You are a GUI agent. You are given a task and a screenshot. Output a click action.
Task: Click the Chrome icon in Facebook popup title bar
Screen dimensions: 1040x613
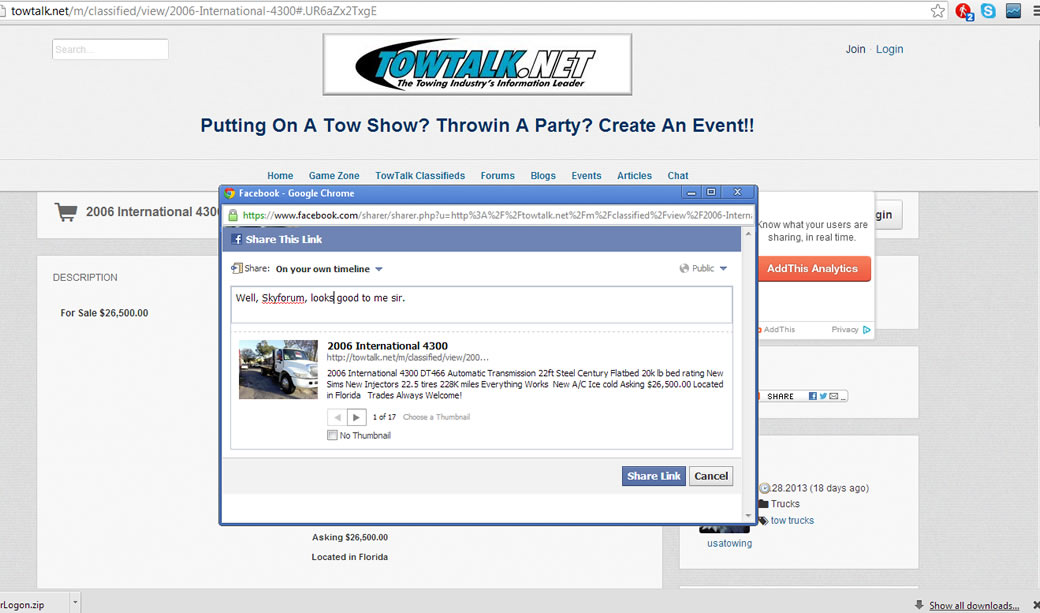pyautogui.click(x=229, y=193)
